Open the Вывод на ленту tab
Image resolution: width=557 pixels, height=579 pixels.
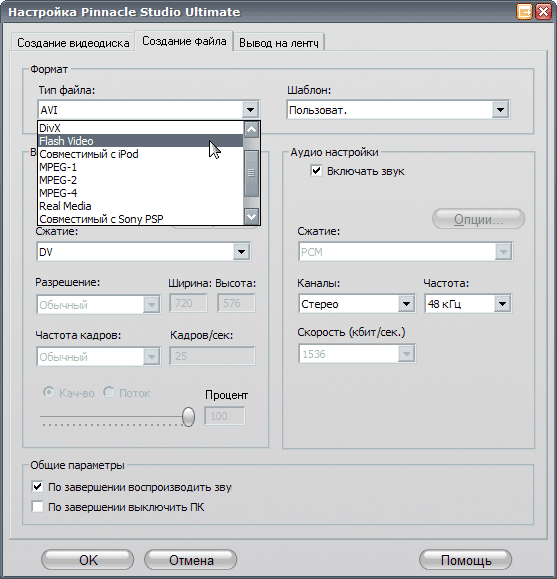pyautogui.click(x=278, y=43)
